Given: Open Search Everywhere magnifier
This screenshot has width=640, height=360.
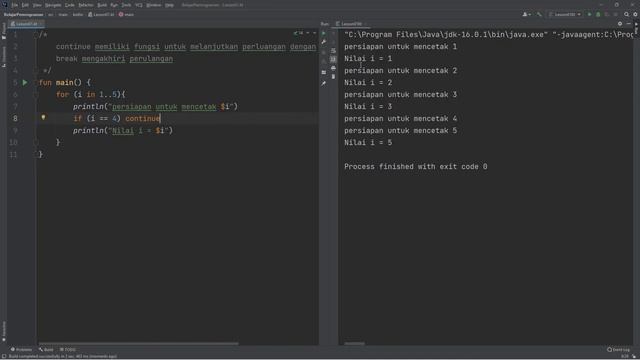Looking at the screenshot, I should [x=627, y=14].
